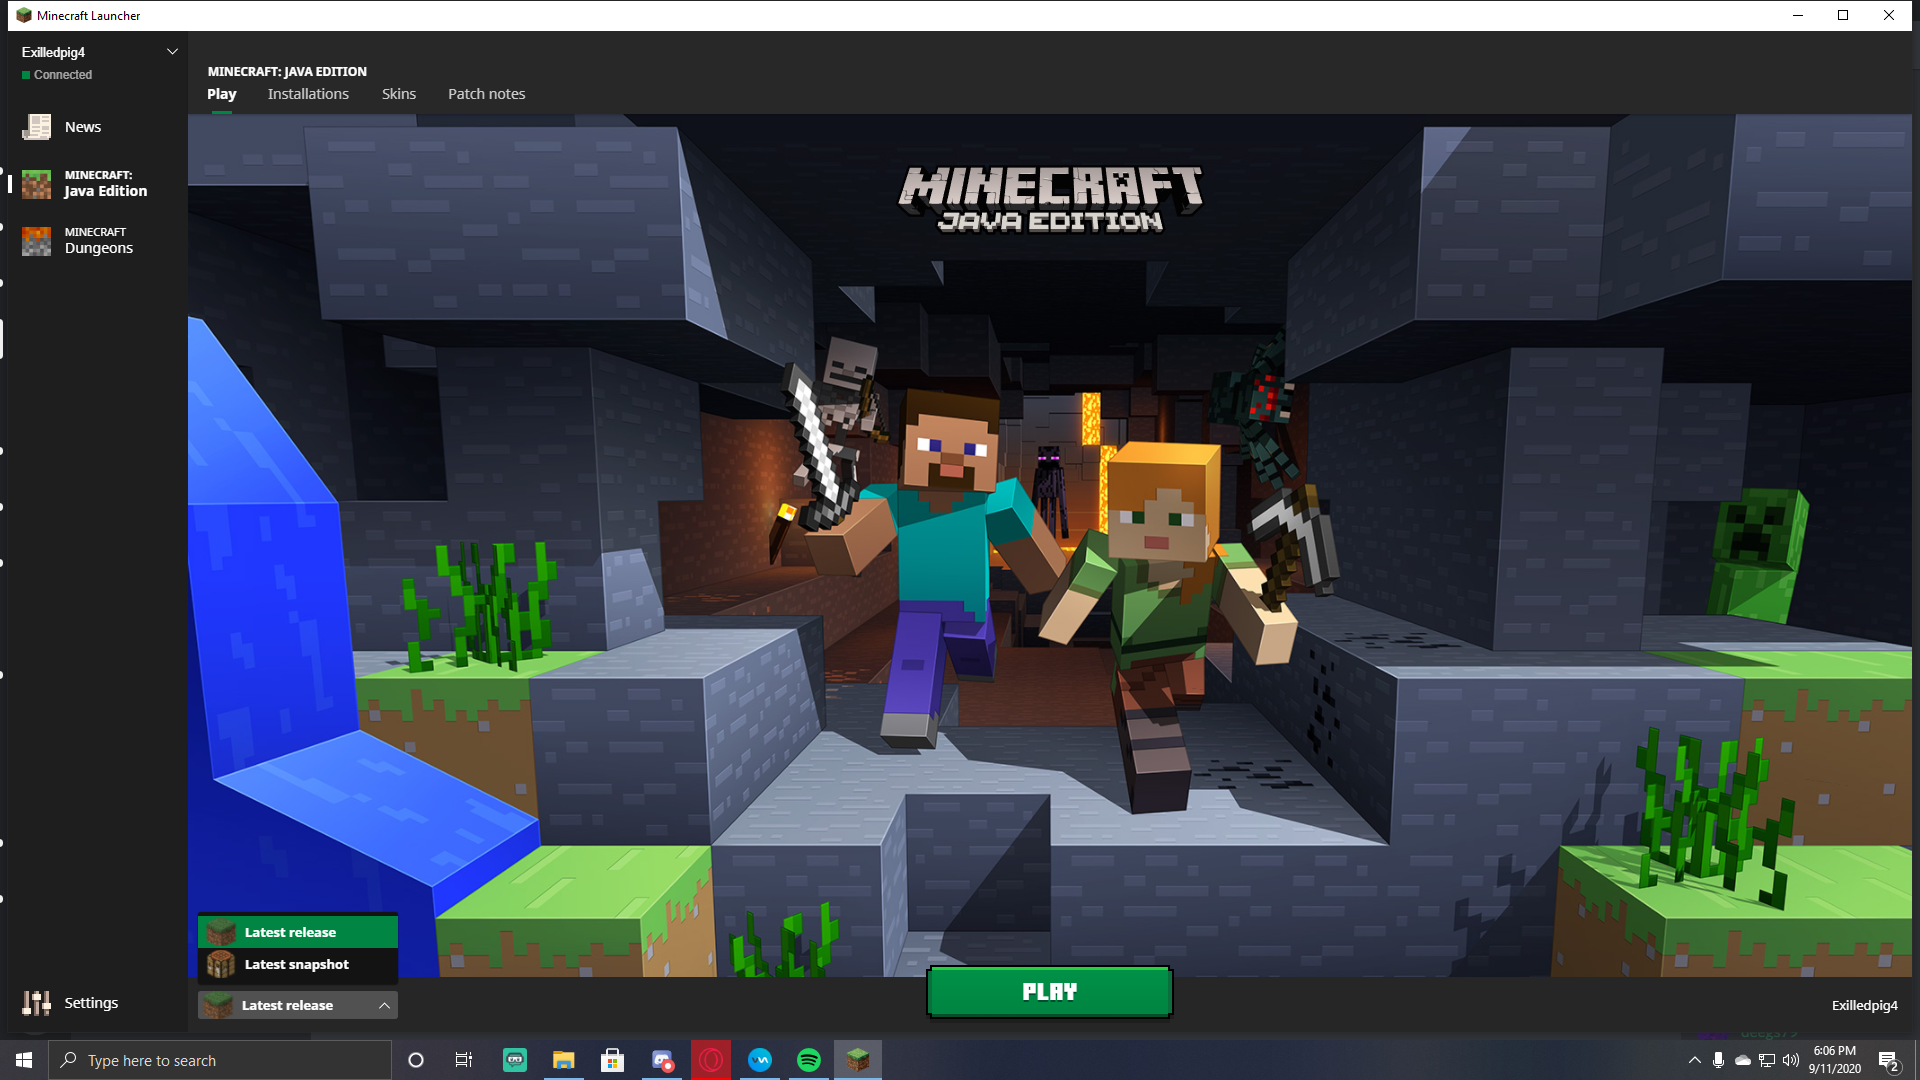Switch to the Installations tab
Image resolution: width=1920 pixels, height=1080 pixels.
[x=308, y=94]
